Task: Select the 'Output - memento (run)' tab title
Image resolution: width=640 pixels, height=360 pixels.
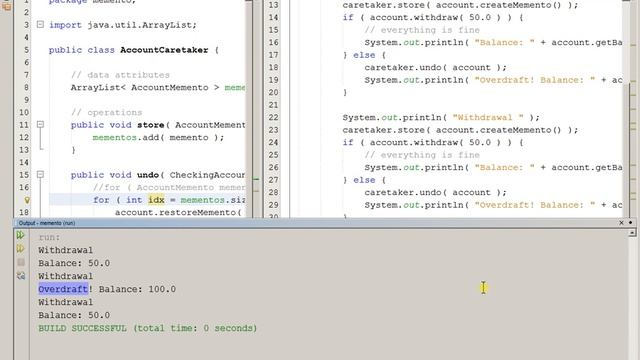Action: [x=47, y=223]
